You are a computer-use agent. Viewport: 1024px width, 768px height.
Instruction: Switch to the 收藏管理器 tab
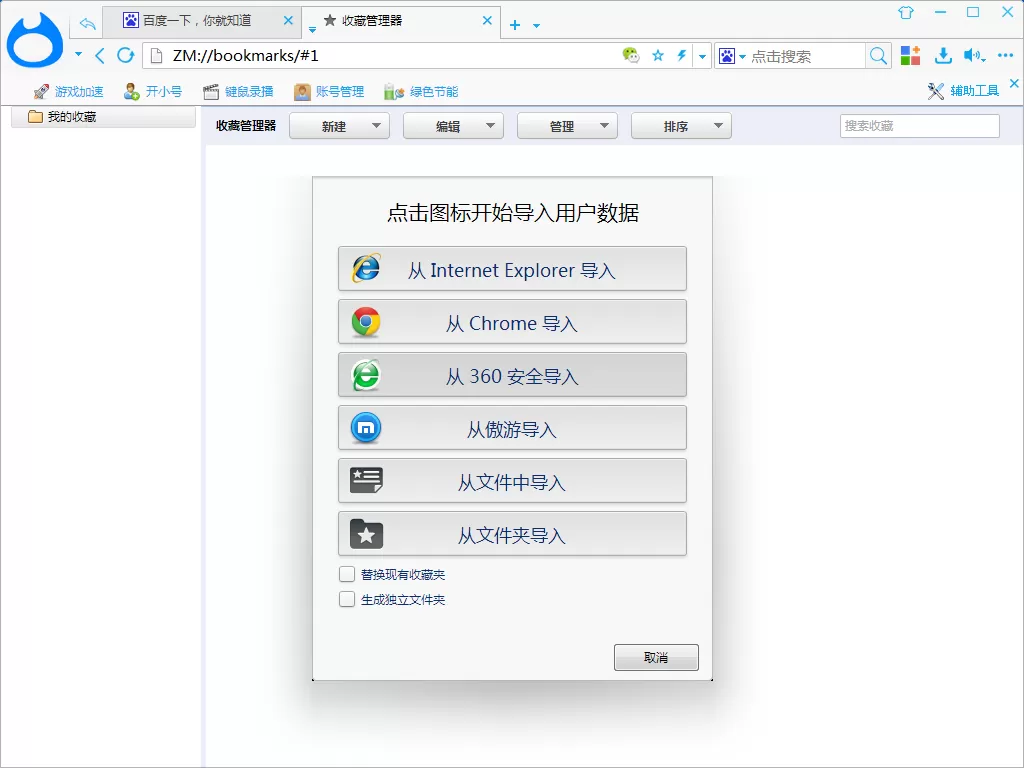[401, 21]
